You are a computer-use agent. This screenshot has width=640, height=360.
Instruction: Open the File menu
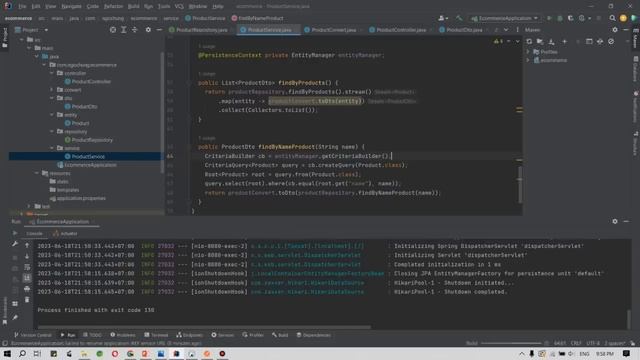(22, 7)
